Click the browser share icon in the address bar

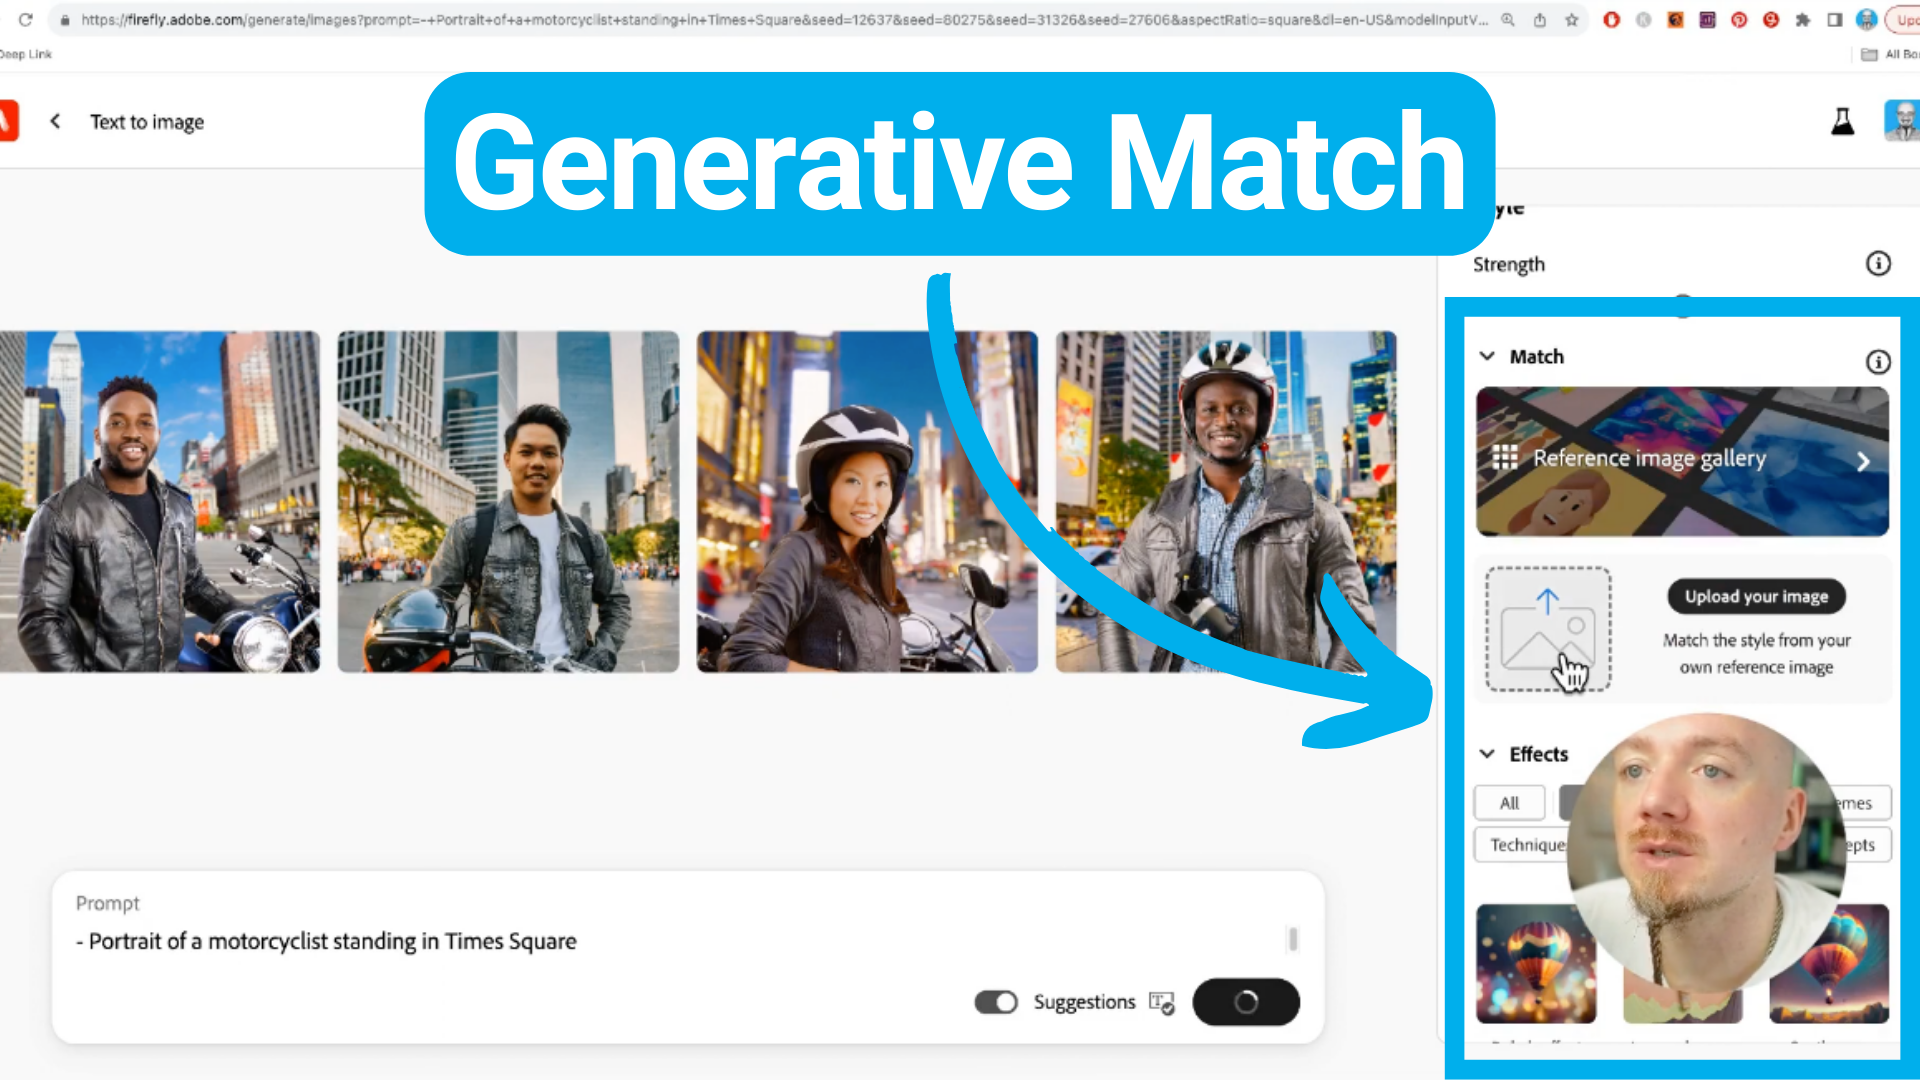point(1540,19)
